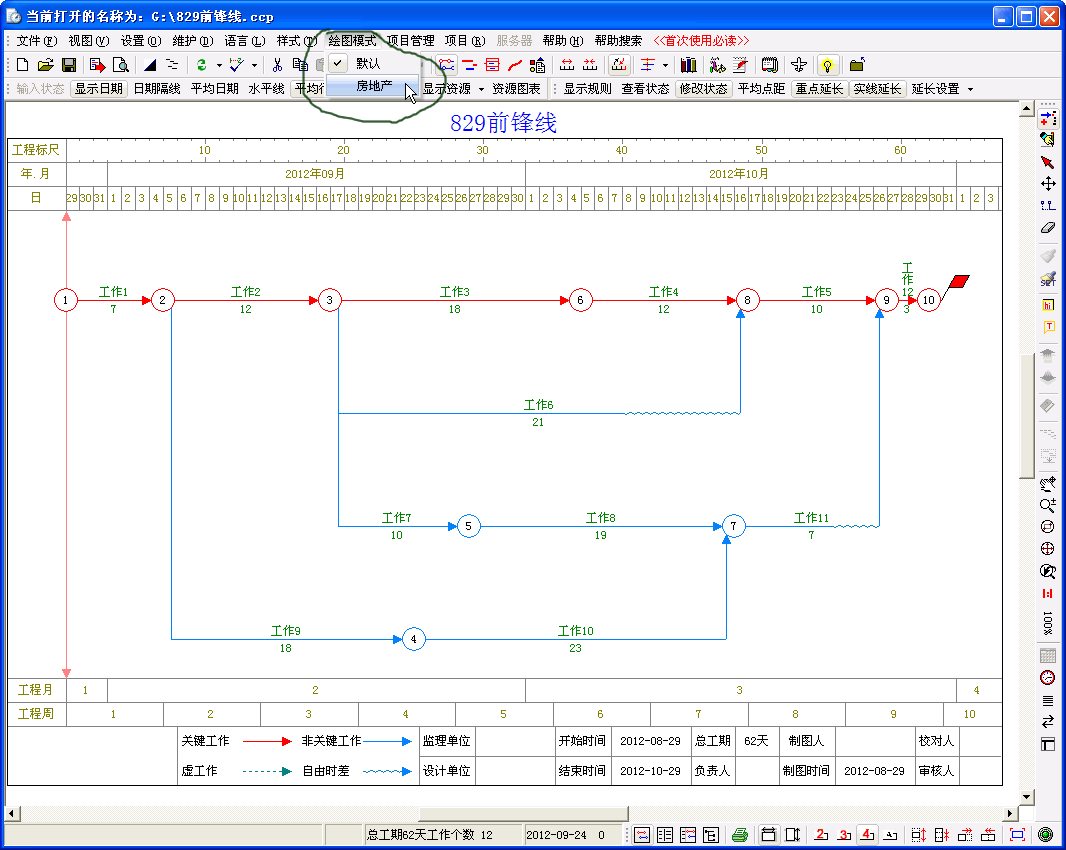Image resolution: width=1066 pixels, height=850 pixels.
Task: Click the yellow light bulb icon
Action: 827,65
